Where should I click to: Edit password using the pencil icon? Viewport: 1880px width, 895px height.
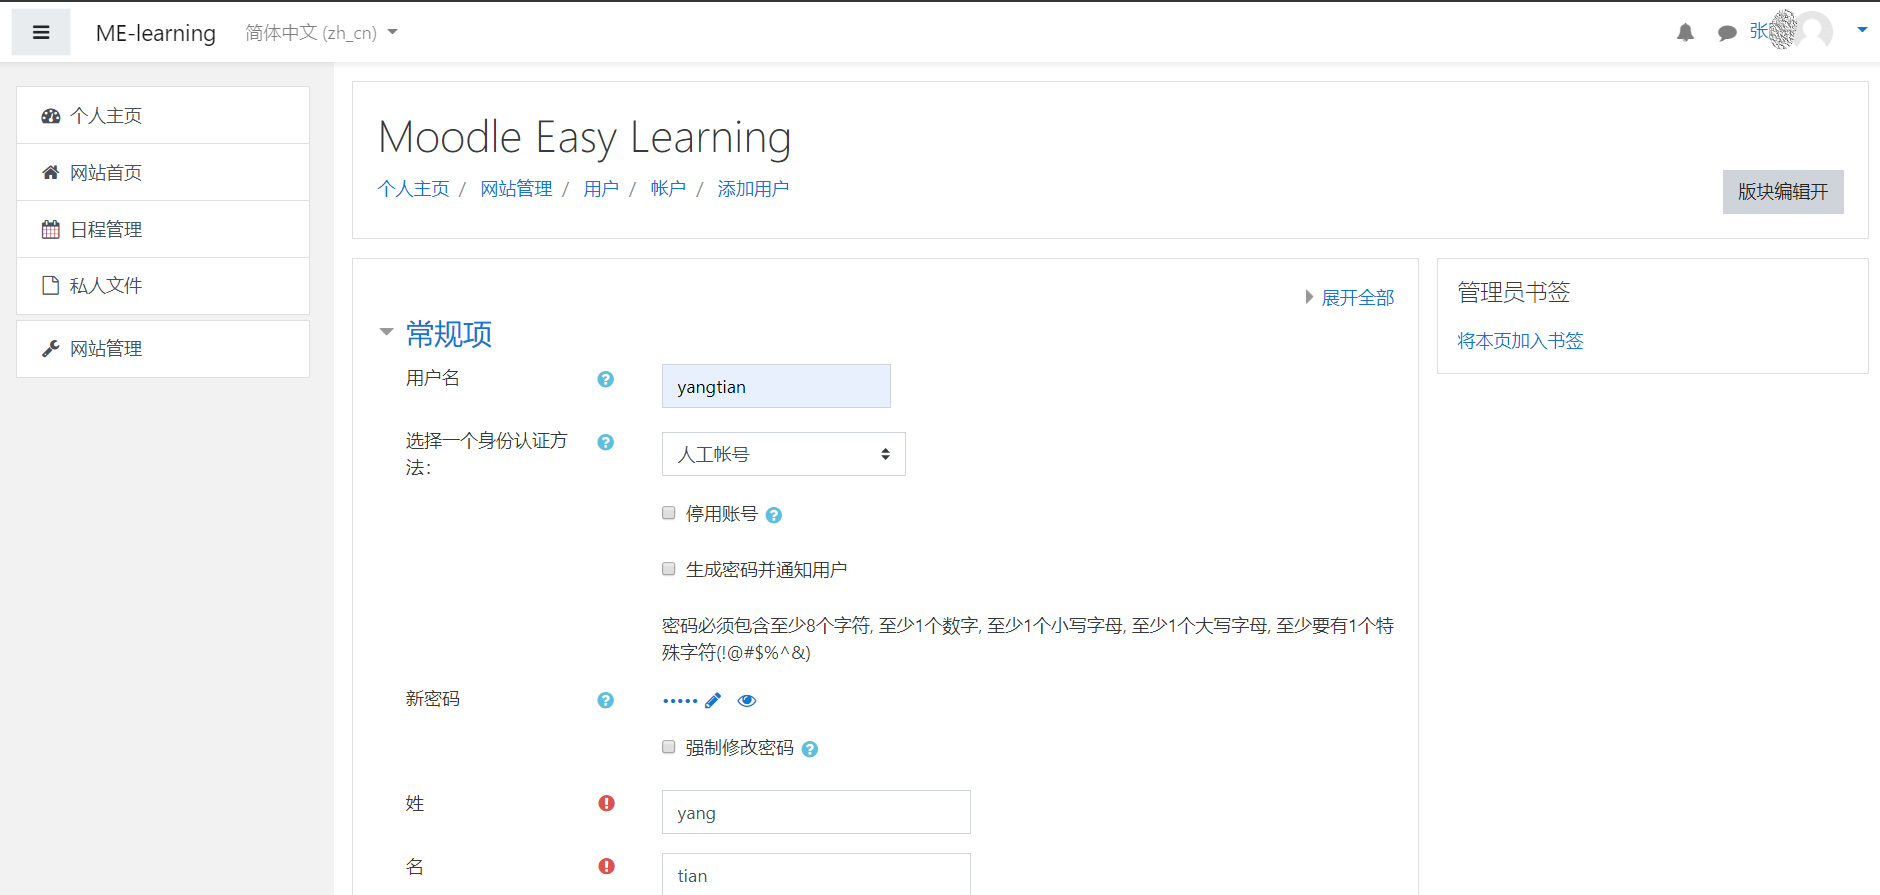click(x=713, y=700)
